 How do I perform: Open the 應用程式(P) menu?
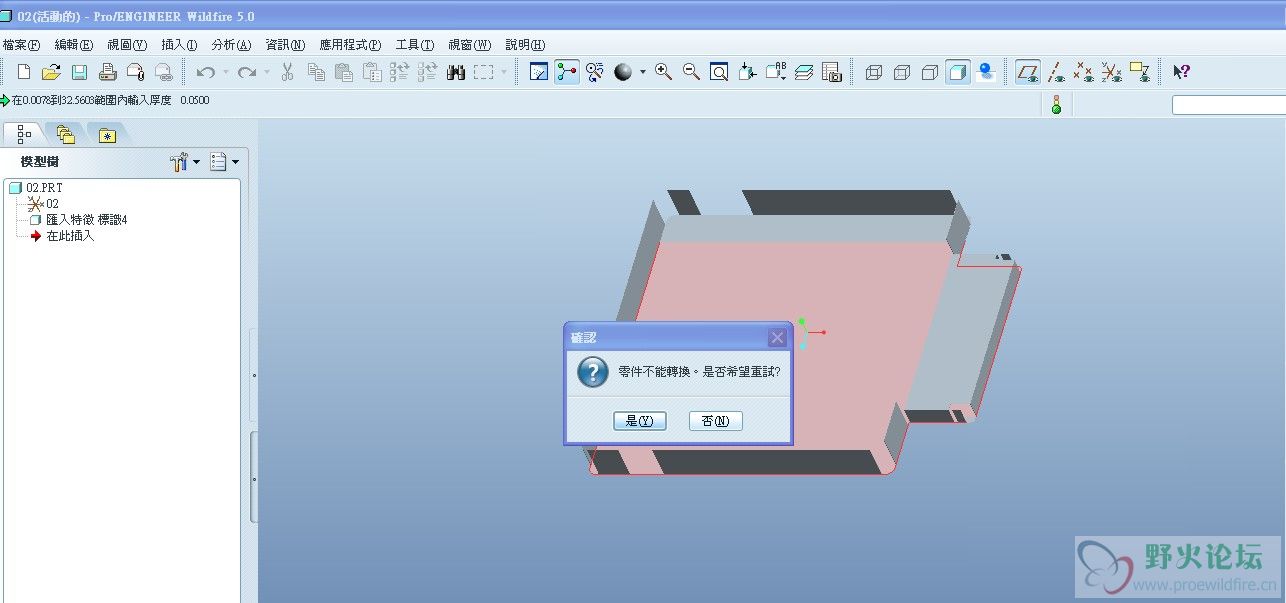(350, 45)
